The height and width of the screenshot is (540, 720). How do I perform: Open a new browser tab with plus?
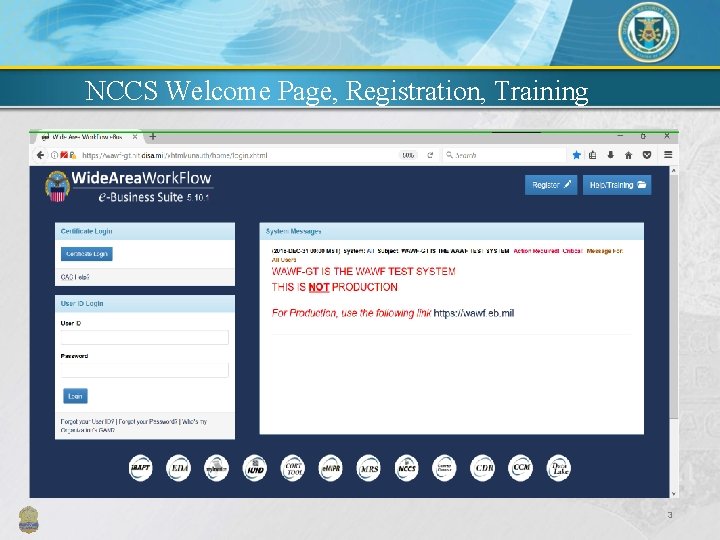pyautogui.click(x=152, y=136)
